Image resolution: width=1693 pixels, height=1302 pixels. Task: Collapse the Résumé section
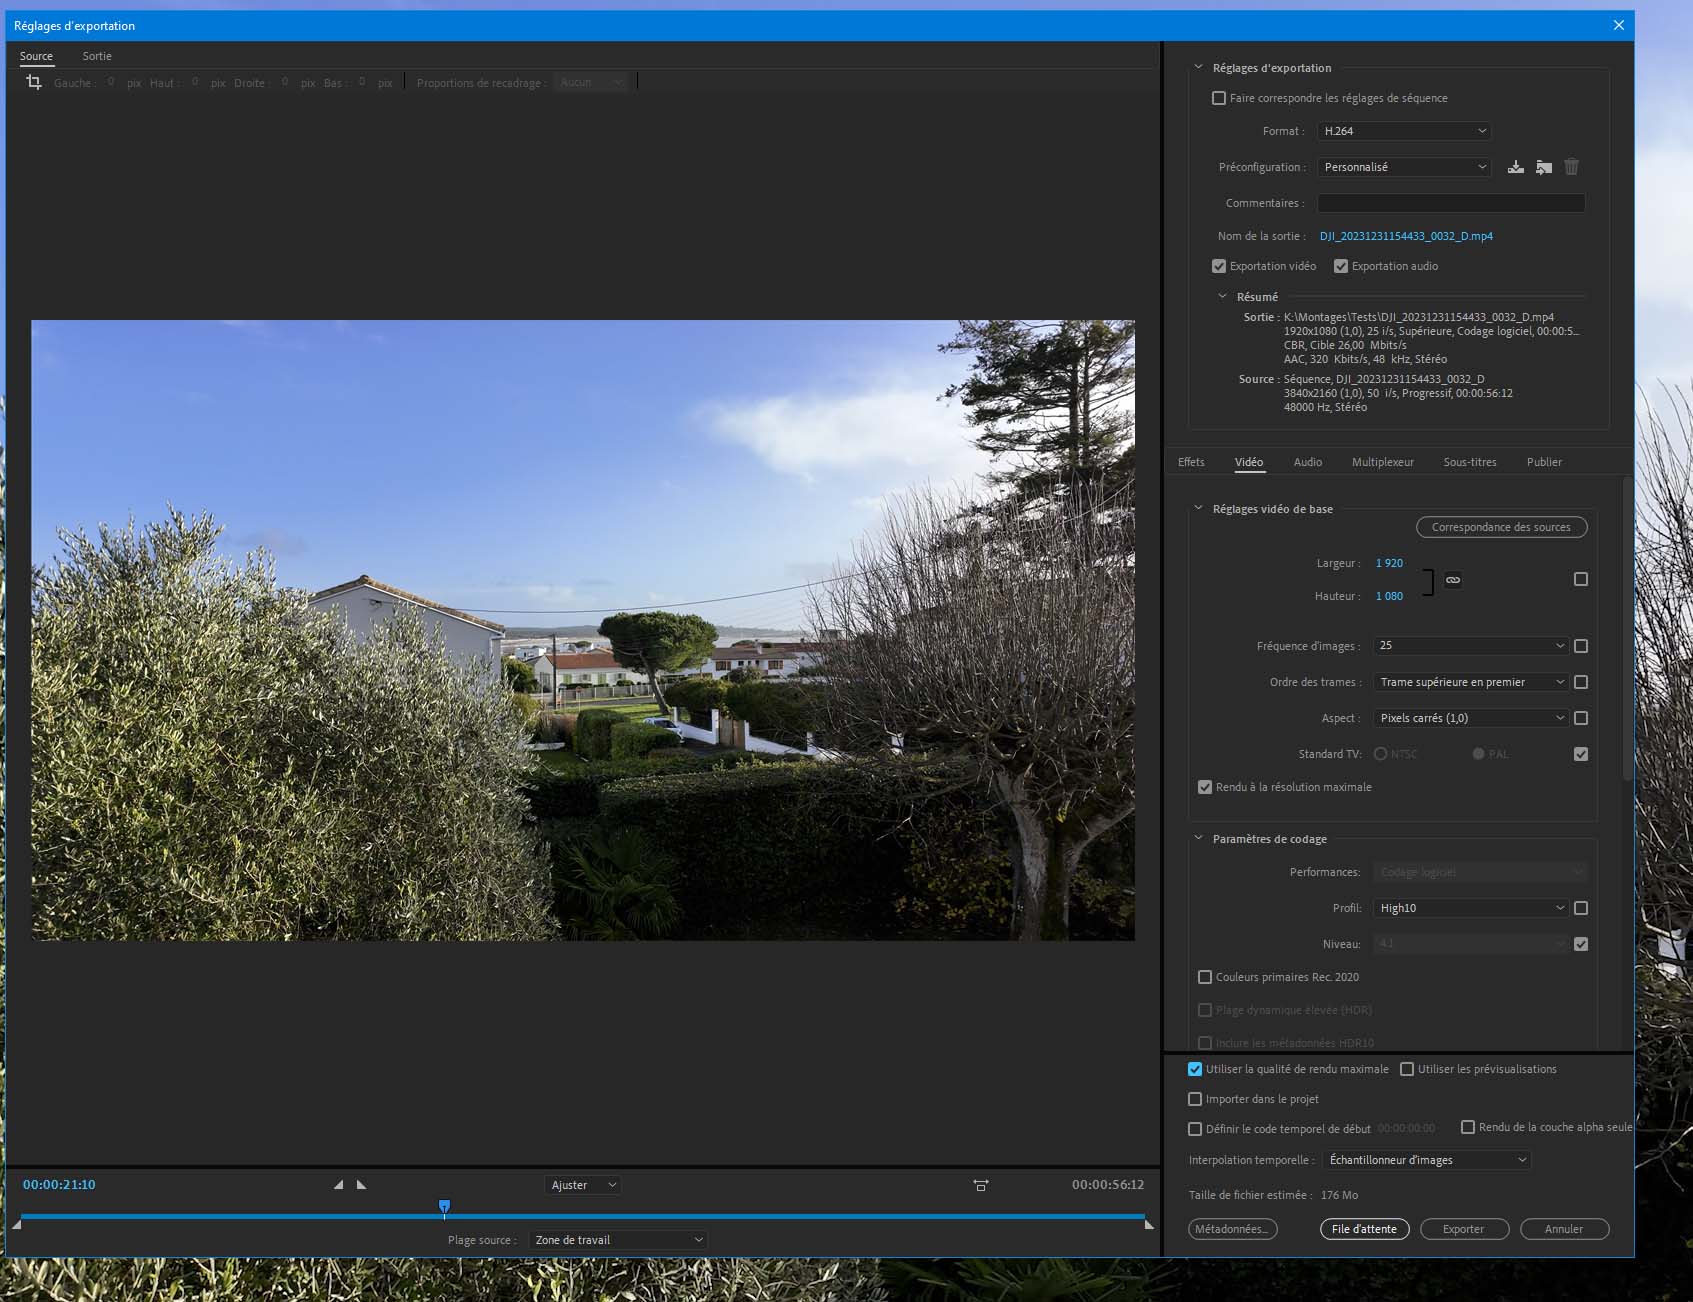tap(1222, 297)
